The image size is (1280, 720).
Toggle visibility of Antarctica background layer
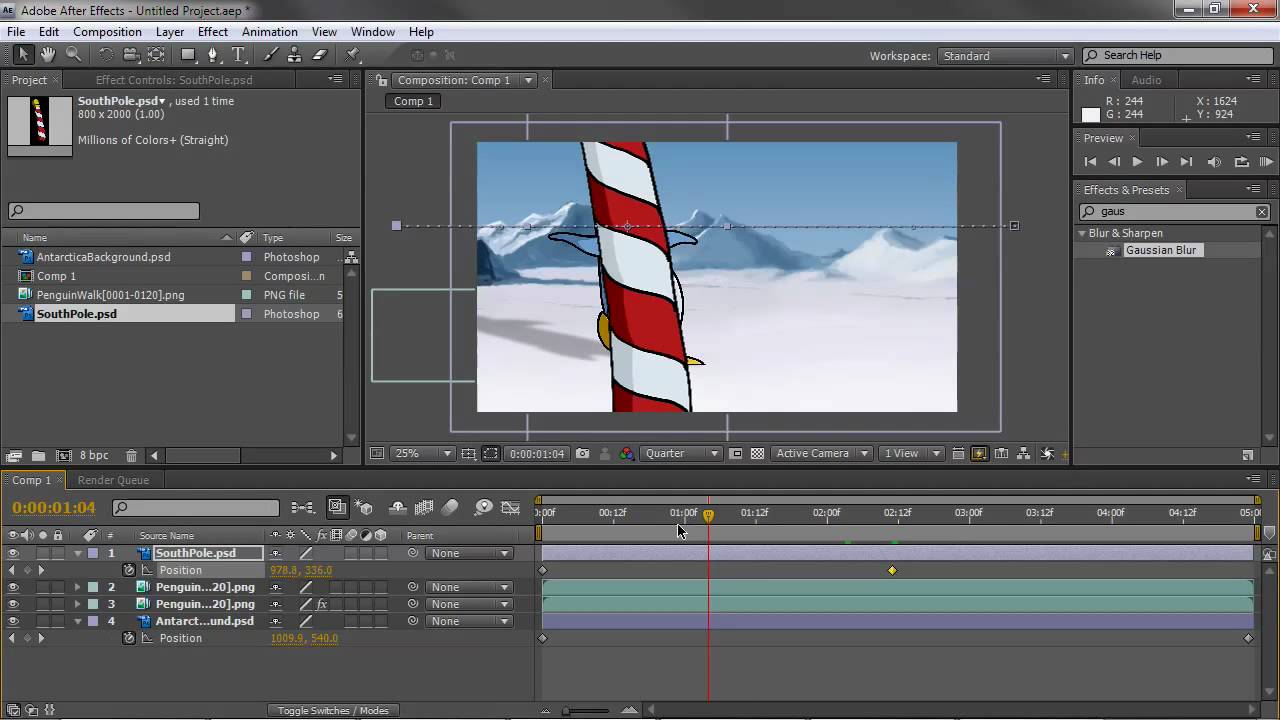point(13,621)
